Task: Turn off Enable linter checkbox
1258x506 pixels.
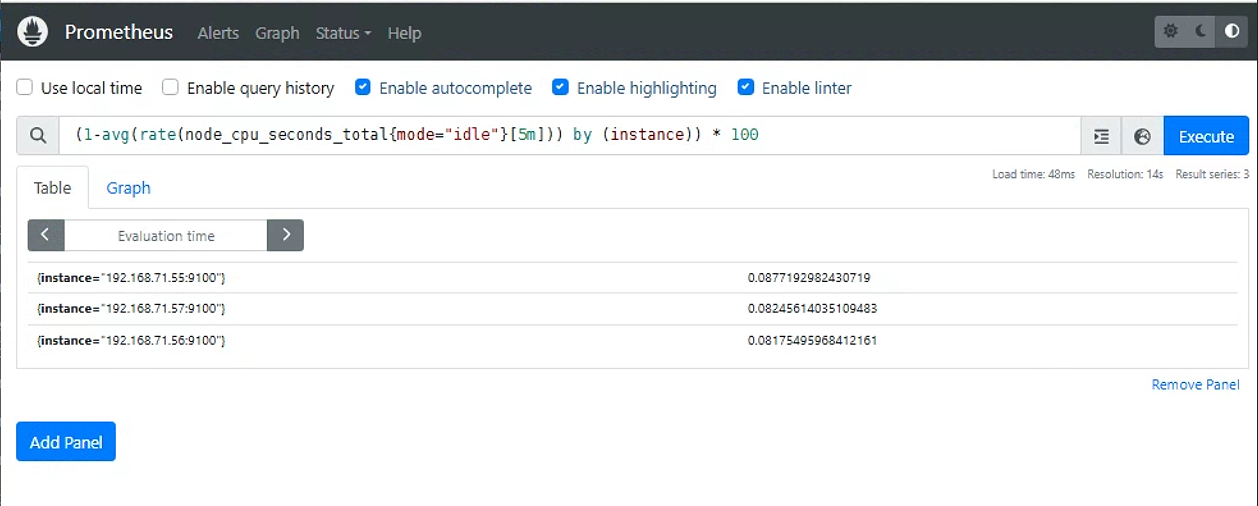Action: click(x=745, y=87)
